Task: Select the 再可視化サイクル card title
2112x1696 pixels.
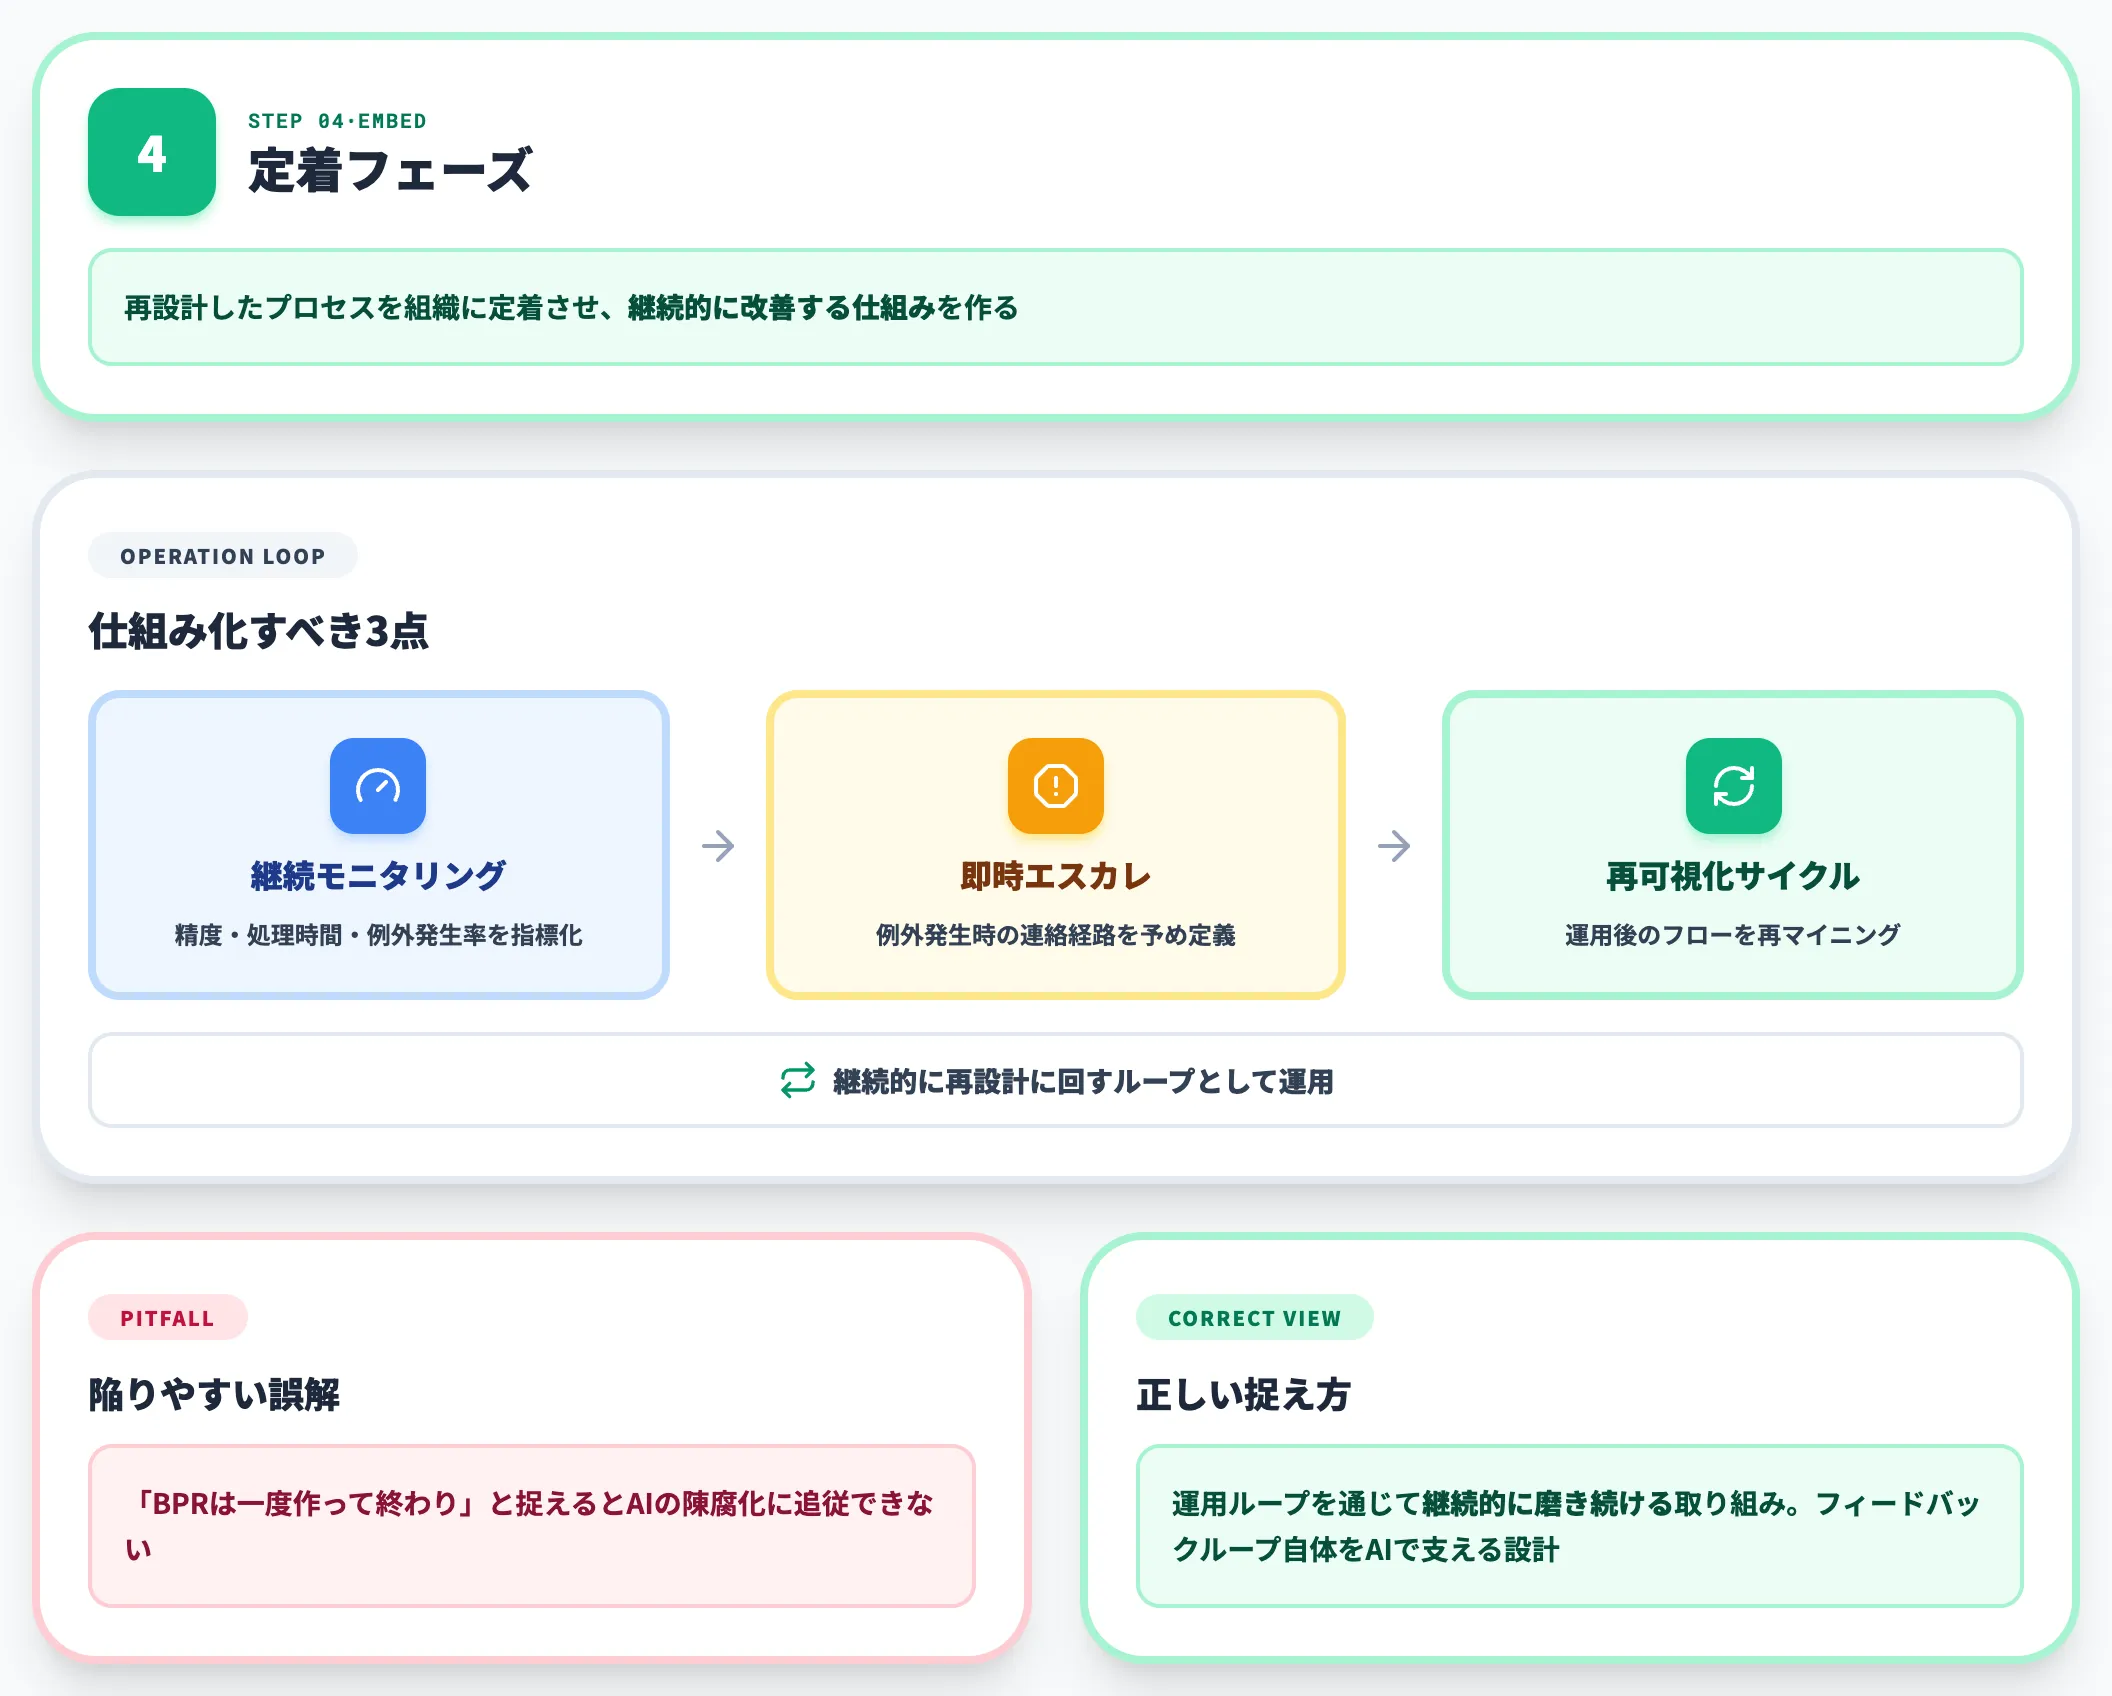Action: (x=1733, y=876)
